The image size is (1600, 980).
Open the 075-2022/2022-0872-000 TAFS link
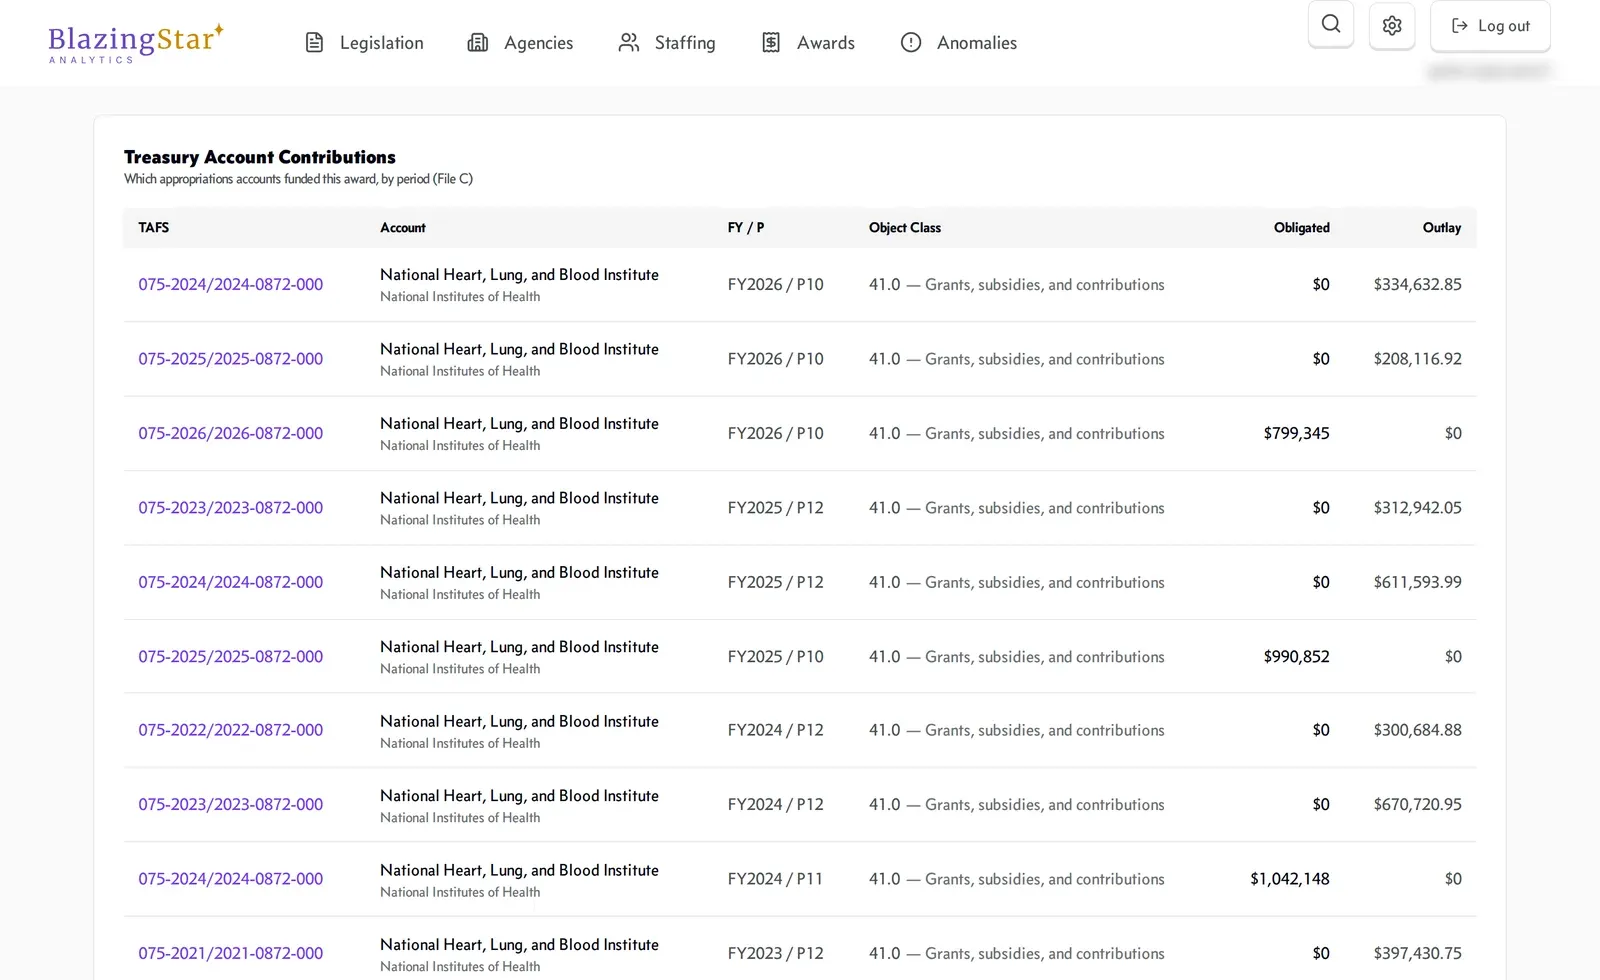[231, 730]
